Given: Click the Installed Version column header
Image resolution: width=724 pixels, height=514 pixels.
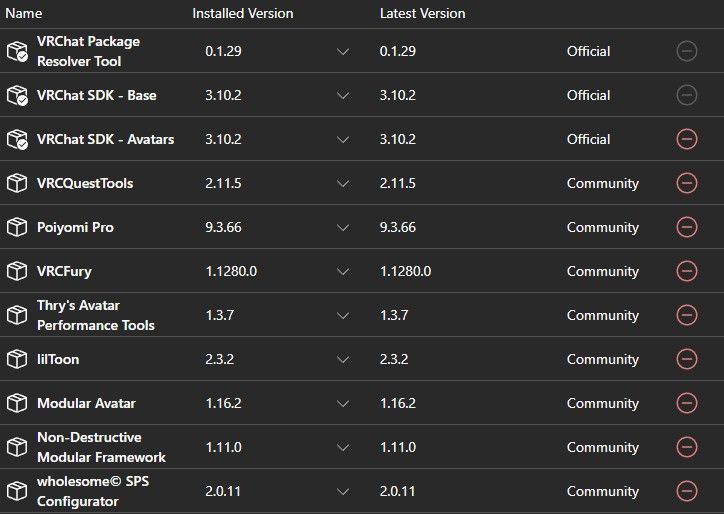Looking at the screenshot, I should click(243, 13).
